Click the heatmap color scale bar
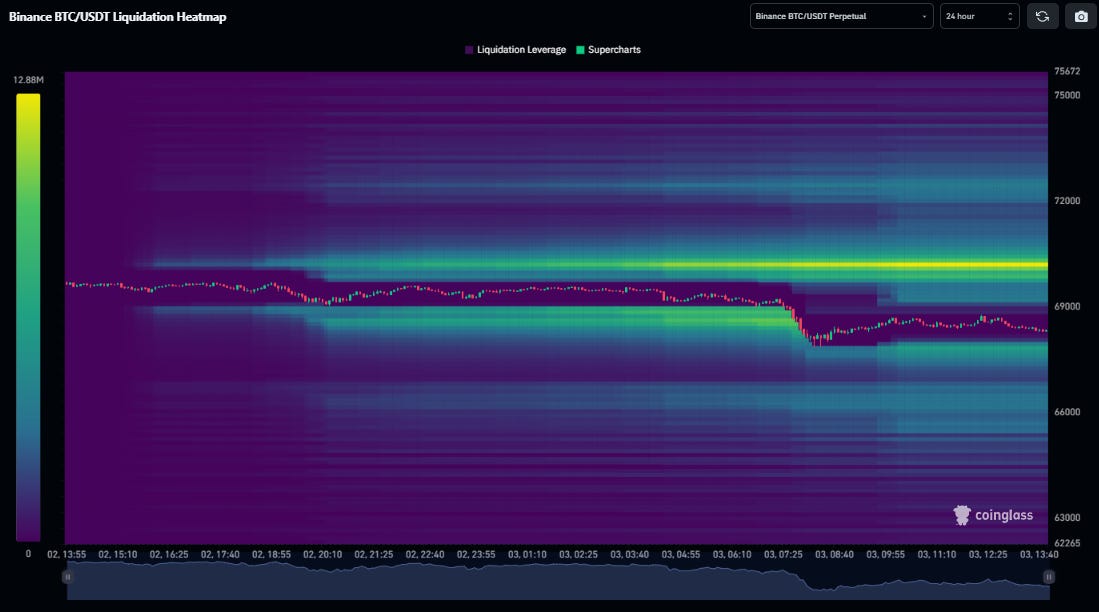Image resolution: width=1099 pixels, height=612 pixels. click(x=28, y=318)
